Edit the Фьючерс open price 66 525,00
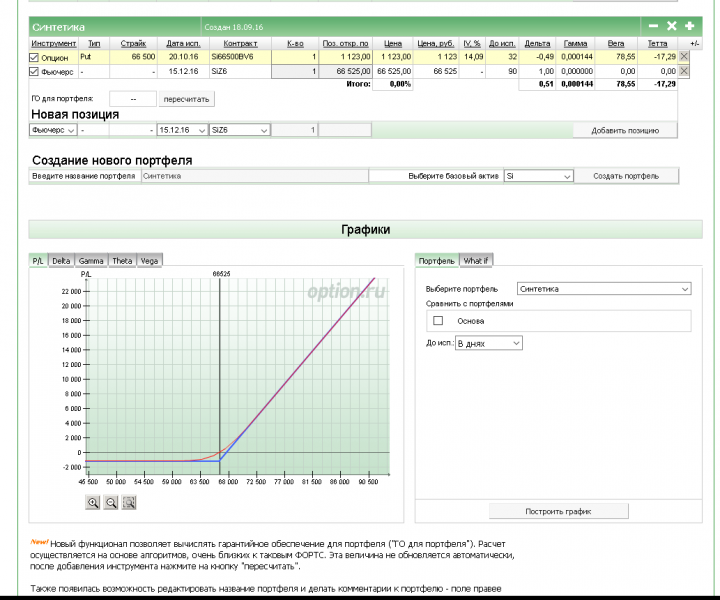The image size is (720, 600). click(345, 71)
